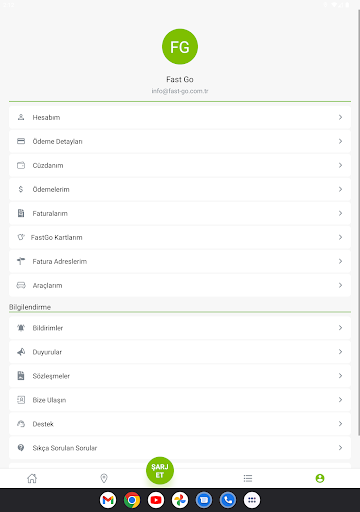Tap the FG profile avatar
The height and width of the screenshot is (512, 360).
coord(180,47)
